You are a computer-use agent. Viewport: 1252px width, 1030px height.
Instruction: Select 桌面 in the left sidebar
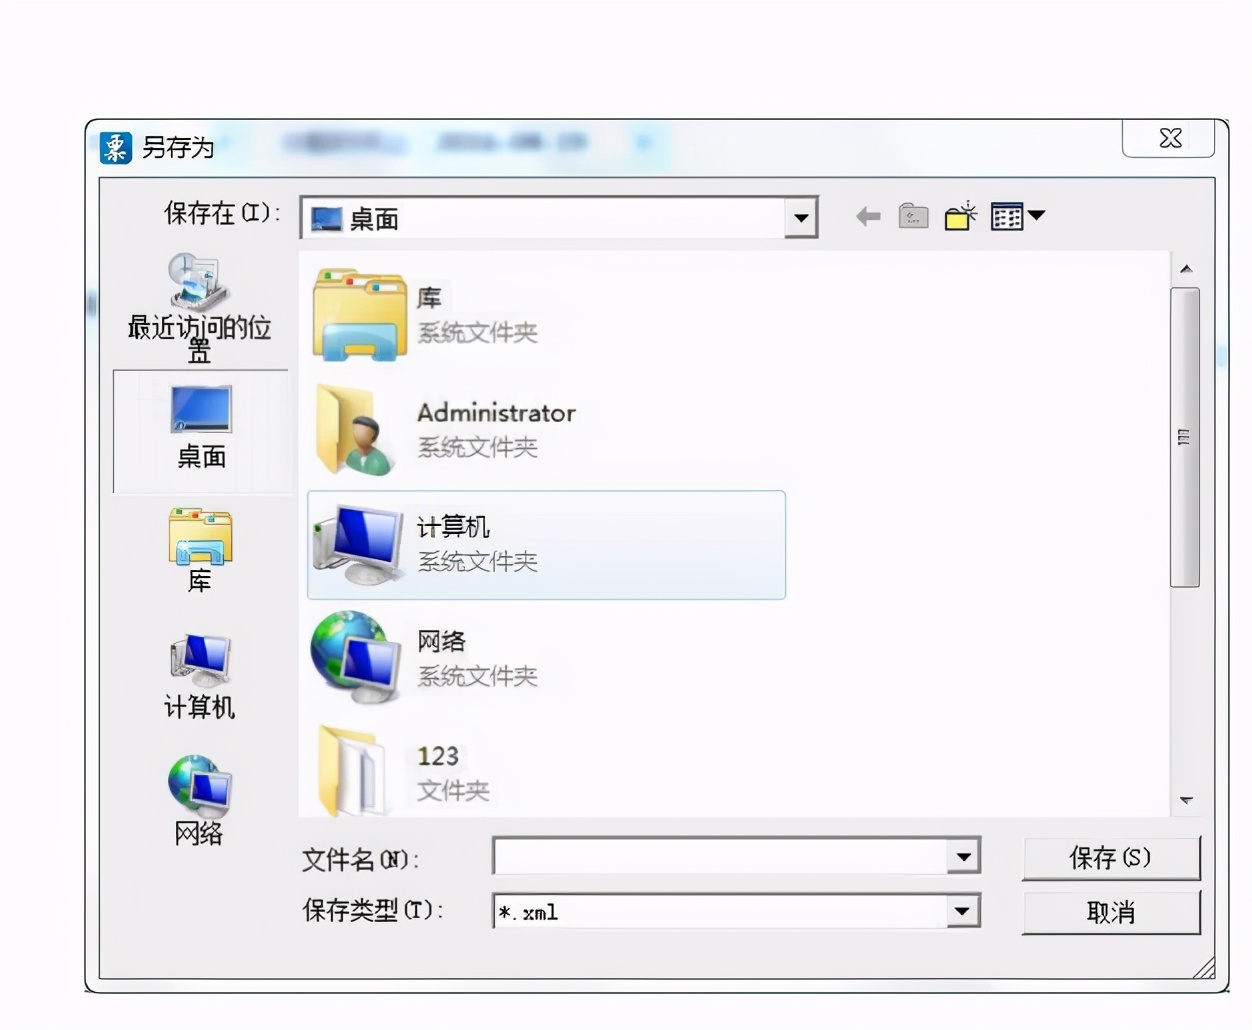[x=199, y=432]
